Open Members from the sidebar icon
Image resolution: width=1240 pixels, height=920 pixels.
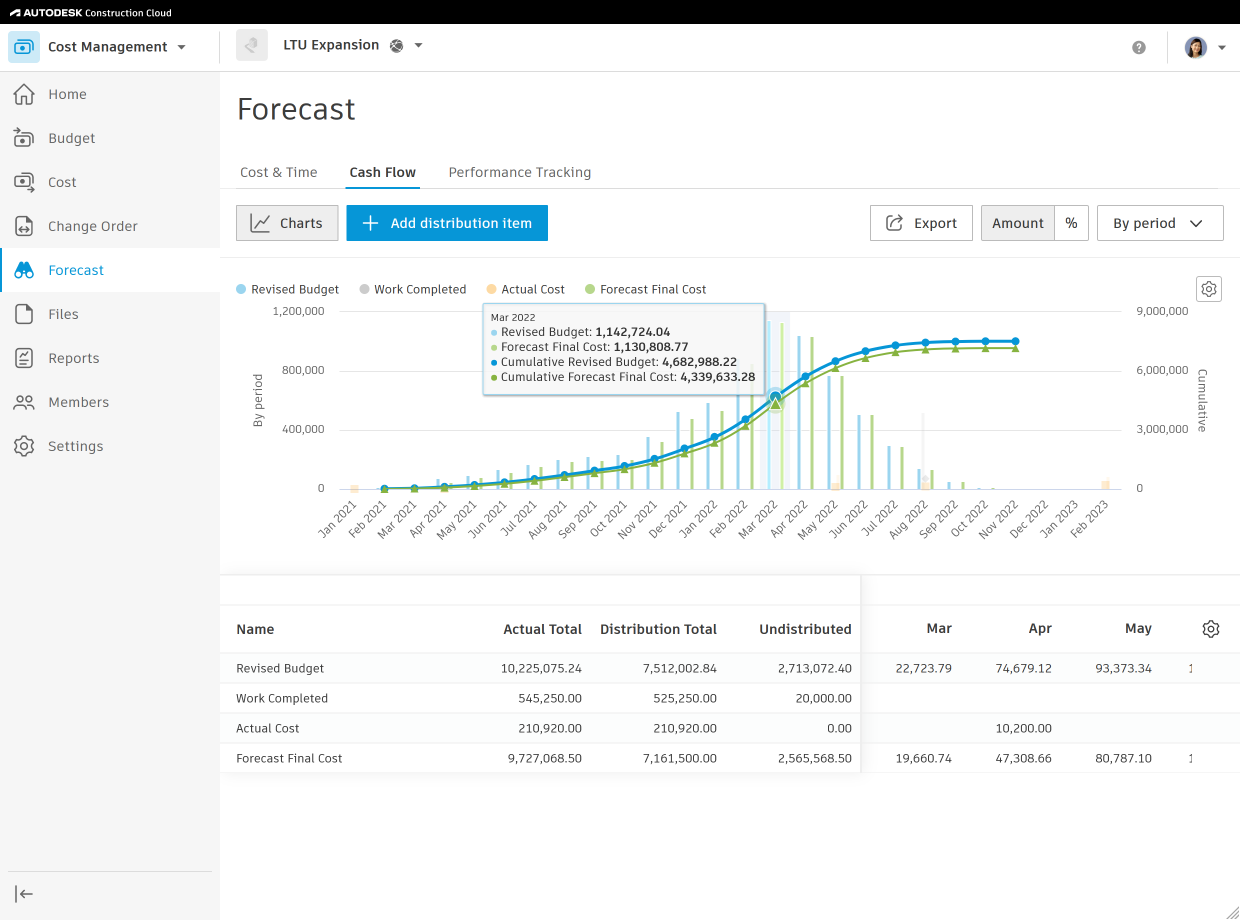click(x=24, y=402)
